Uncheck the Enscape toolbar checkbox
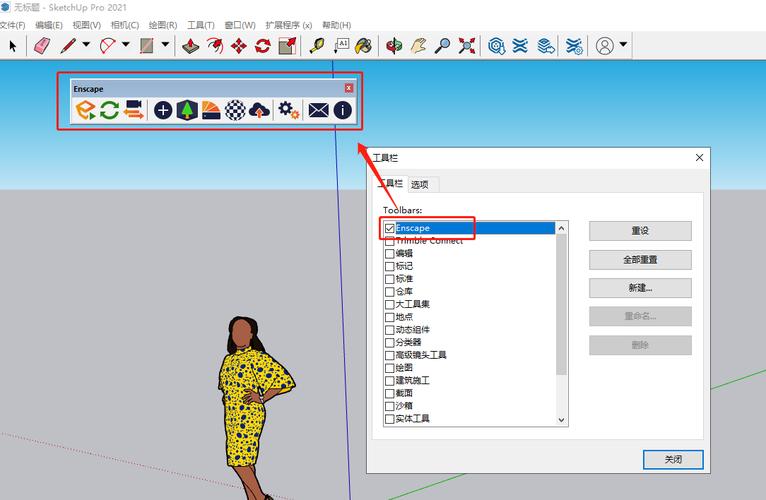 point(389,228)
